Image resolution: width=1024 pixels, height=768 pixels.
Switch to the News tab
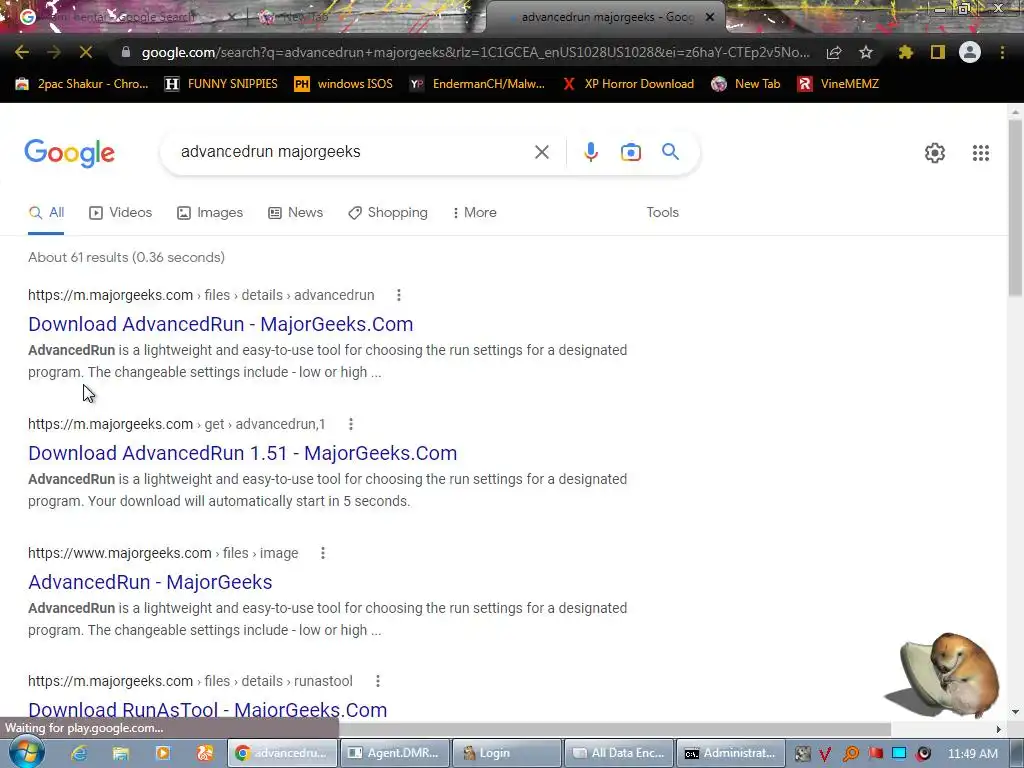tap(296, 213)
